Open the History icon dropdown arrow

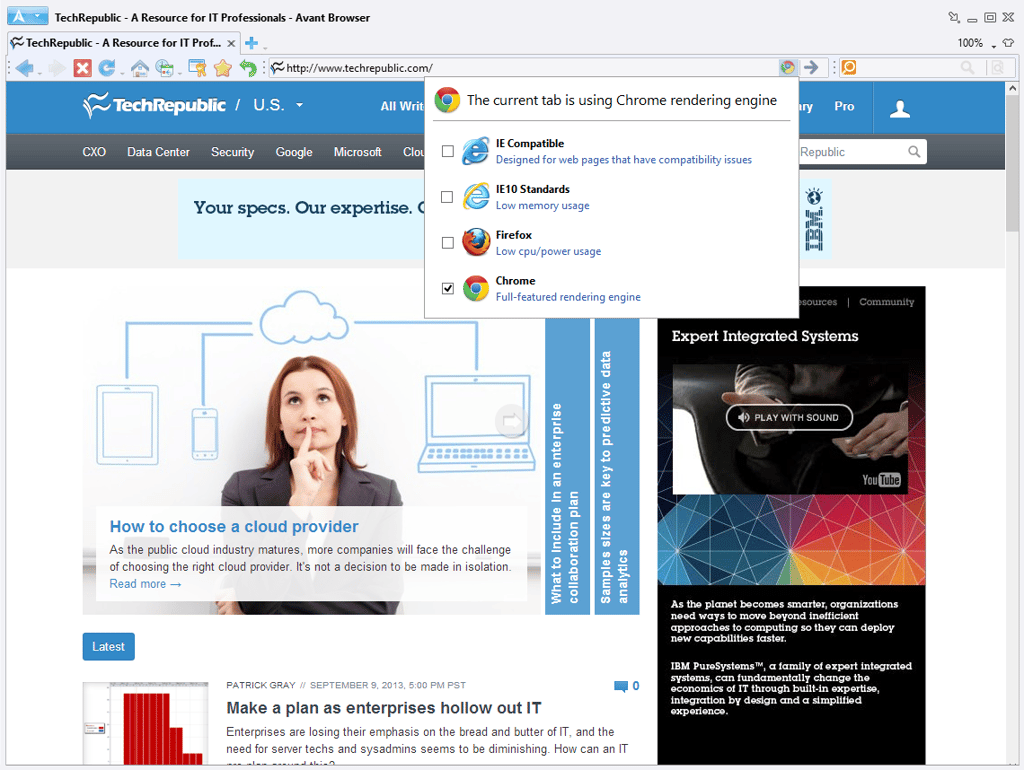point(178,72)
